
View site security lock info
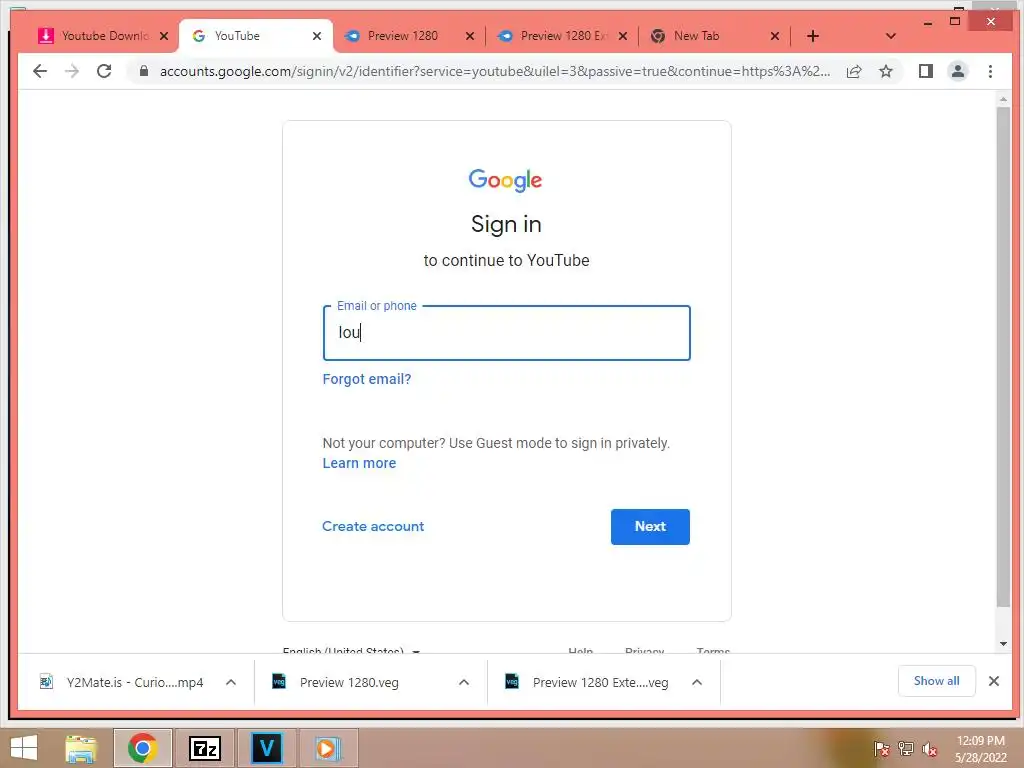pos(144,71)
